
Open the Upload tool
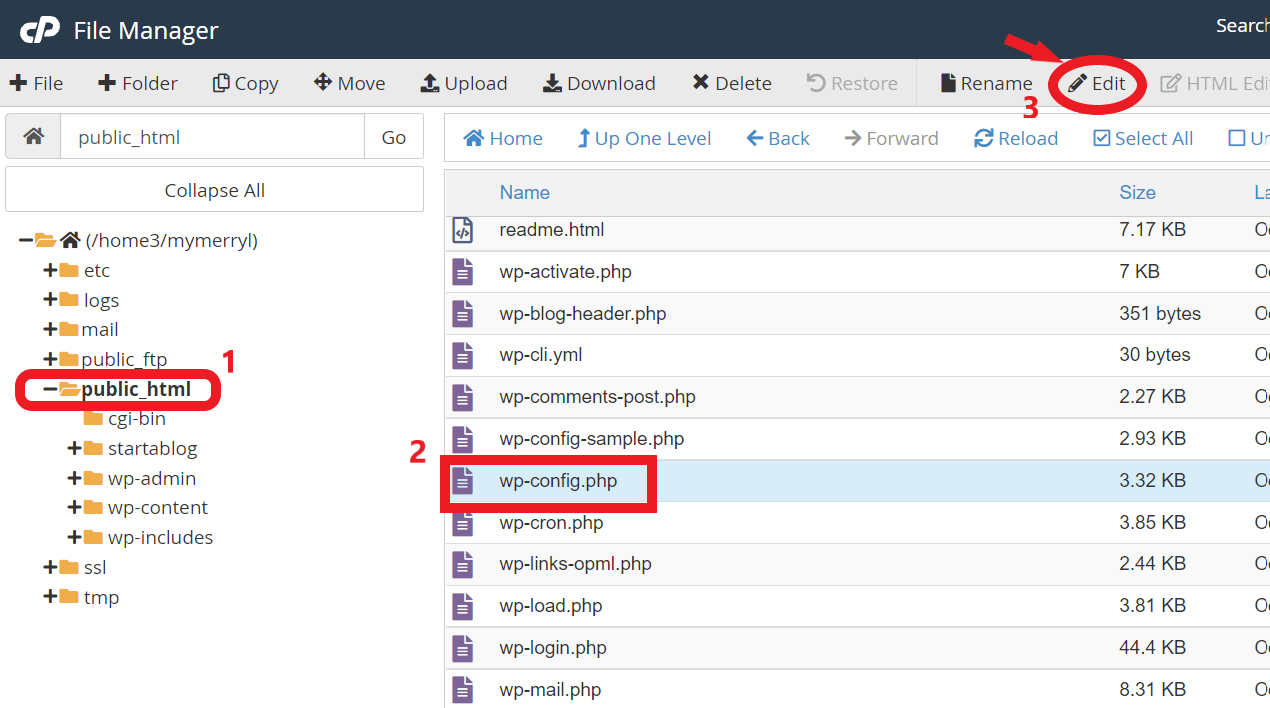click(464, 83)
